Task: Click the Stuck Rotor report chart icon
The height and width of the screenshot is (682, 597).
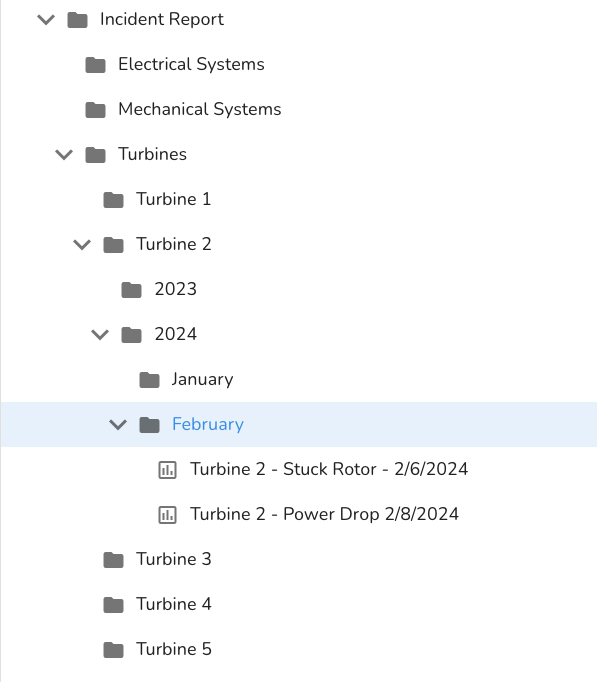Action: pos(167,470)
